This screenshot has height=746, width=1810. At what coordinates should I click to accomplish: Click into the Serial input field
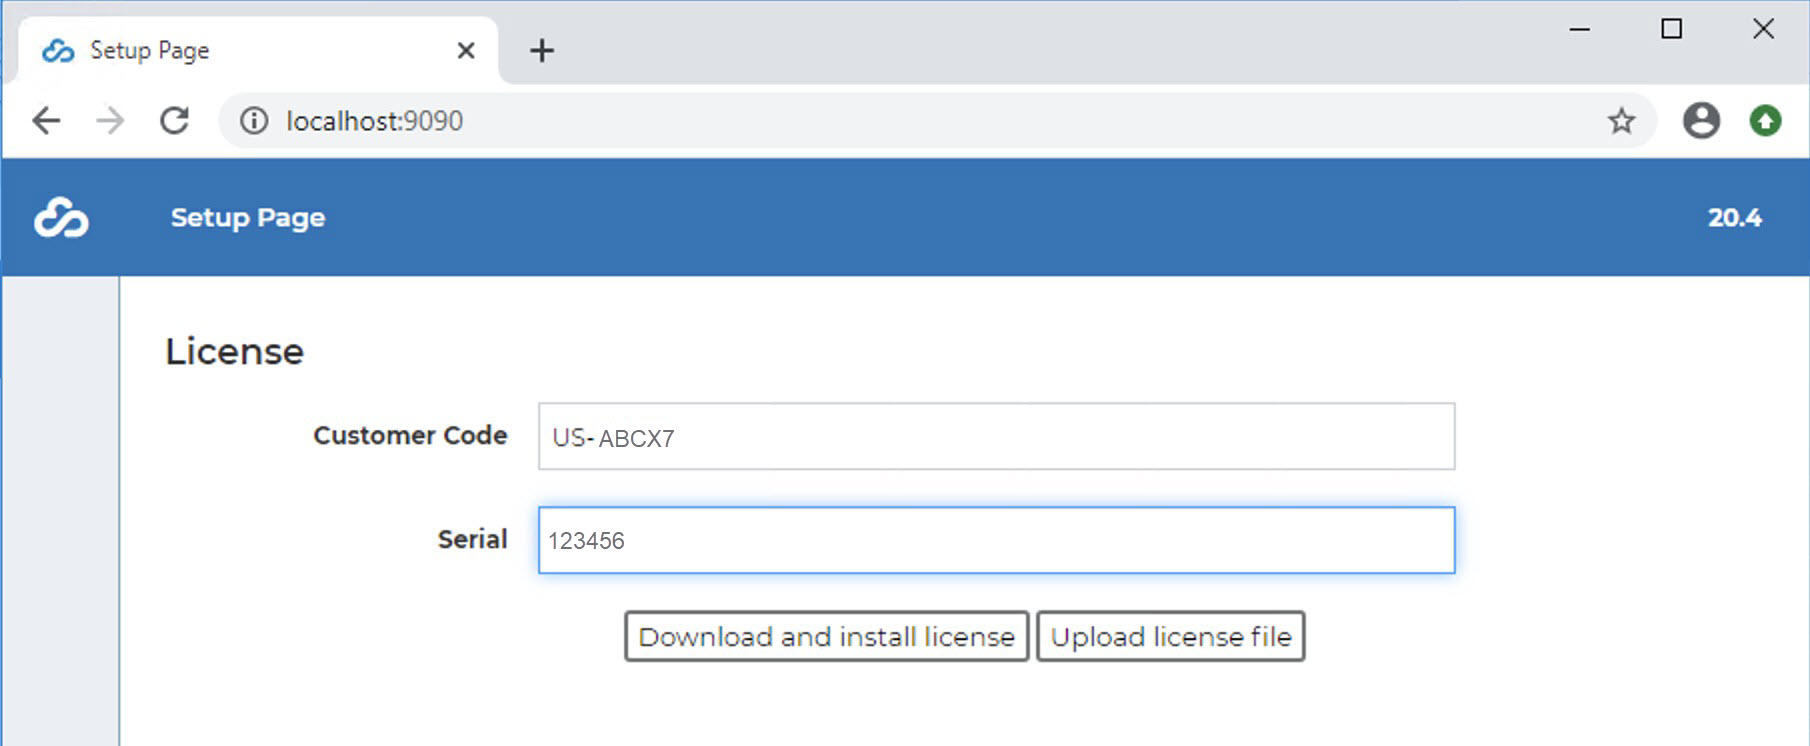tap(996, 541)
